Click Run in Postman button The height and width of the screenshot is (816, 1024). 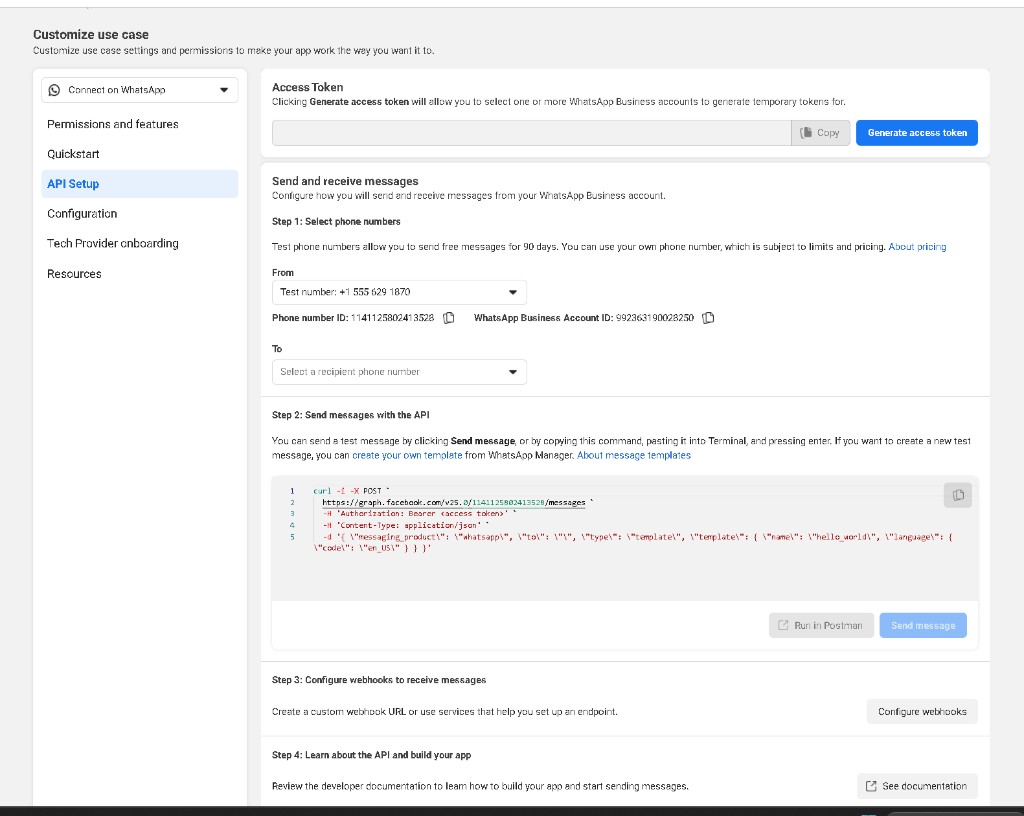821,625
